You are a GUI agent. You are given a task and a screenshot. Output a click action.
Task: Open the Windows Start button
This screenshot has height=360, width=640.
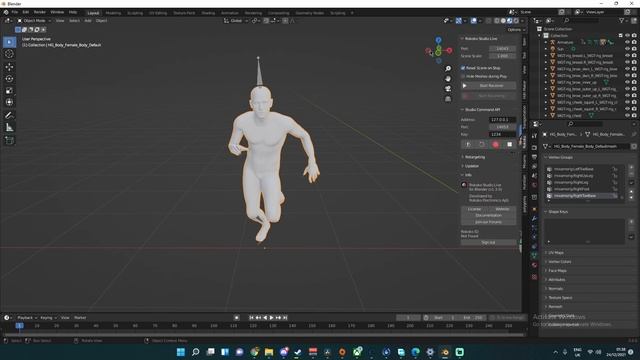pyautogui.click(x=181, y=352)
